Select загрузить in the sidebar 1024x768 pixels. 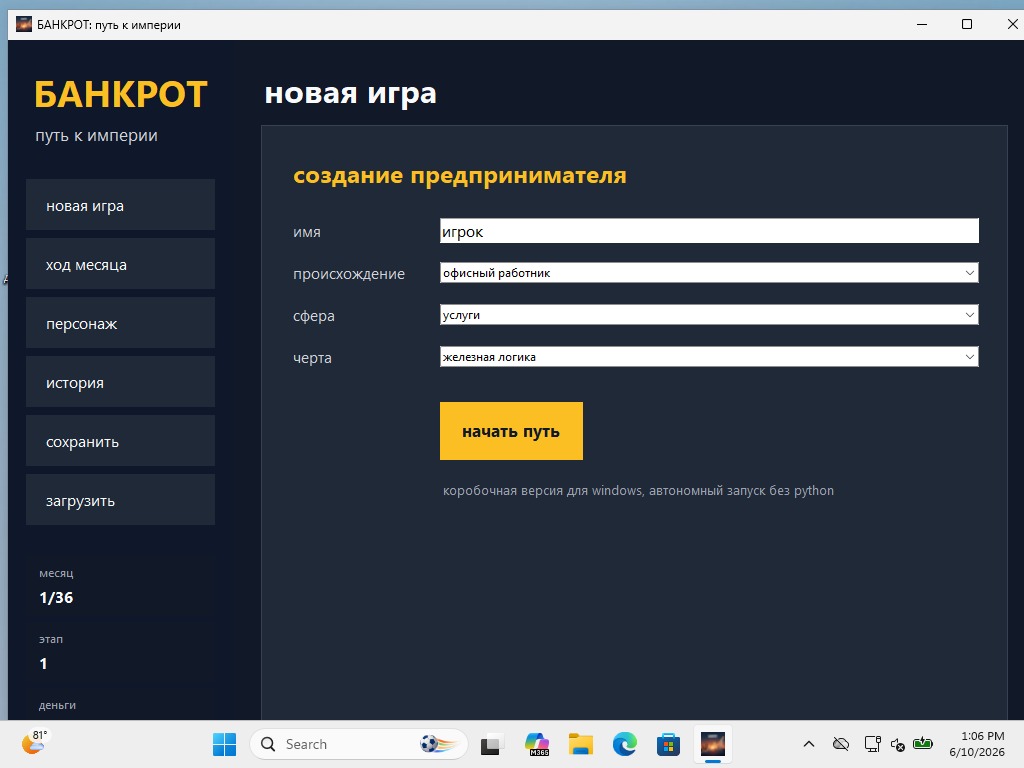pyautogui.click(x=120, y=500)
